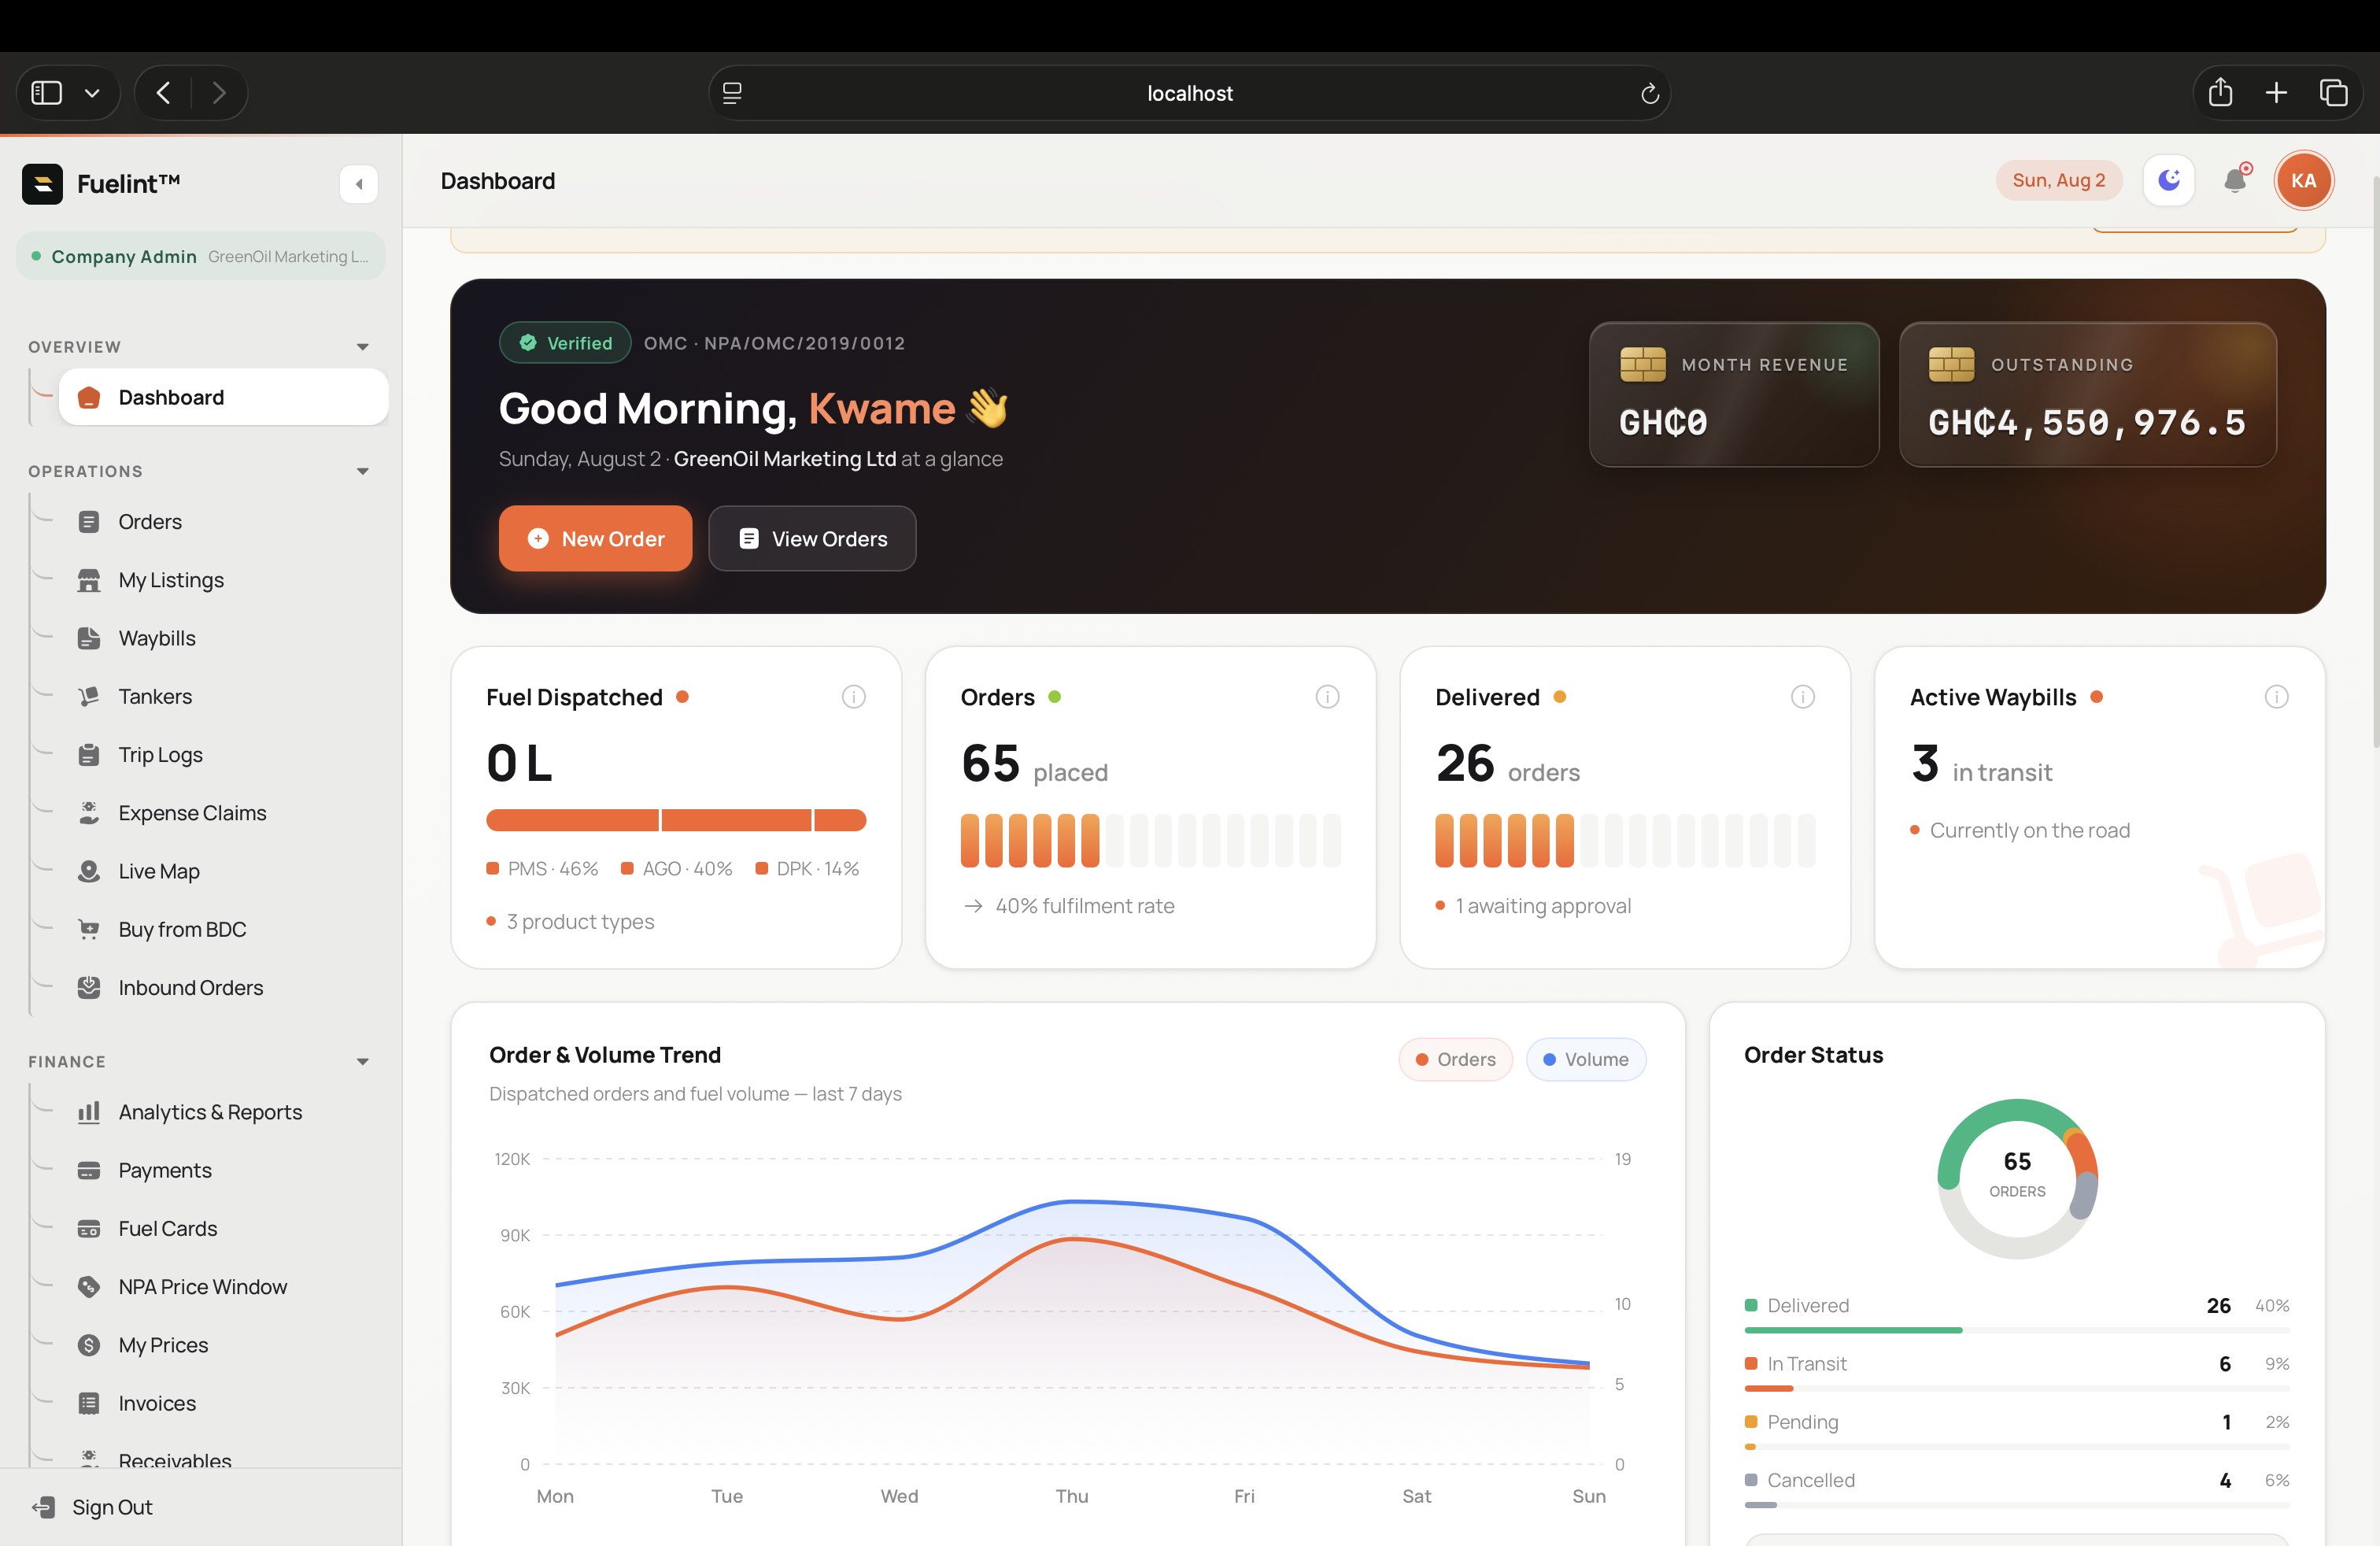Click the Tankers icon in sidebar
This screenshot has width=2380, height=1546.
[x=89, y=696]
